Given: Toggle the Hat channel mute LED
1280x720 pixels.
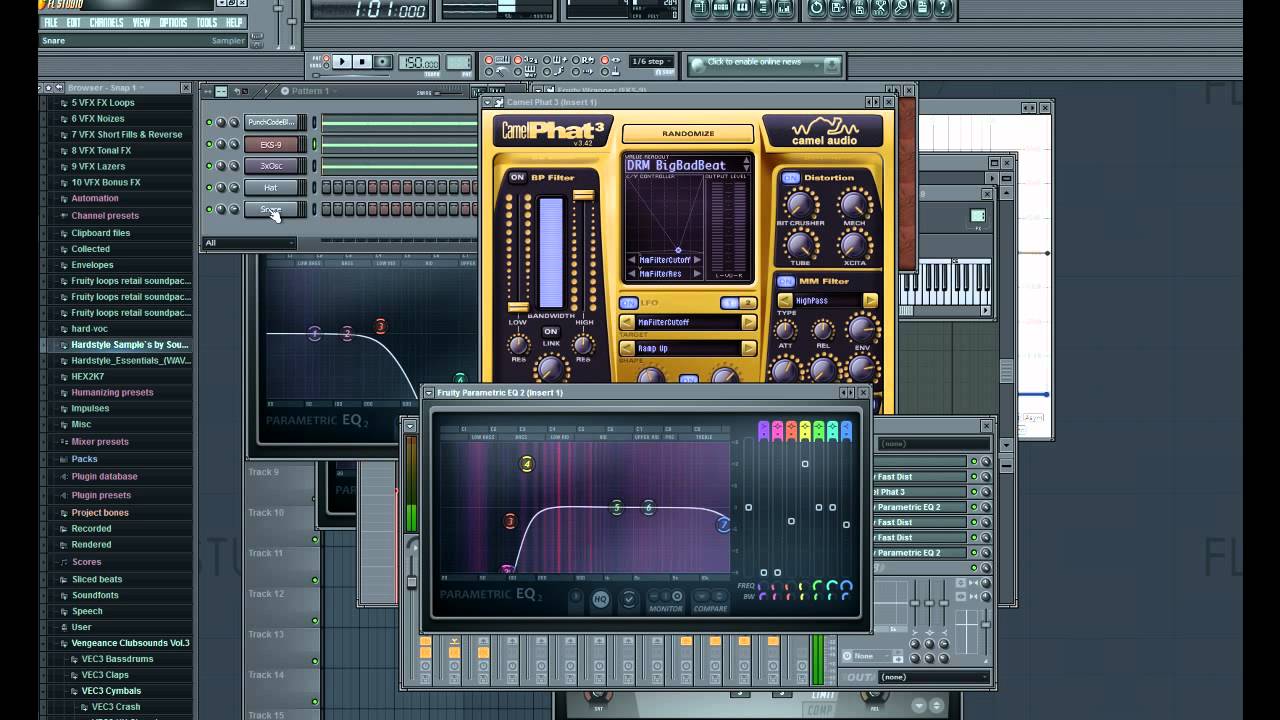Looking at the screenshot, I should pos(209,187).
